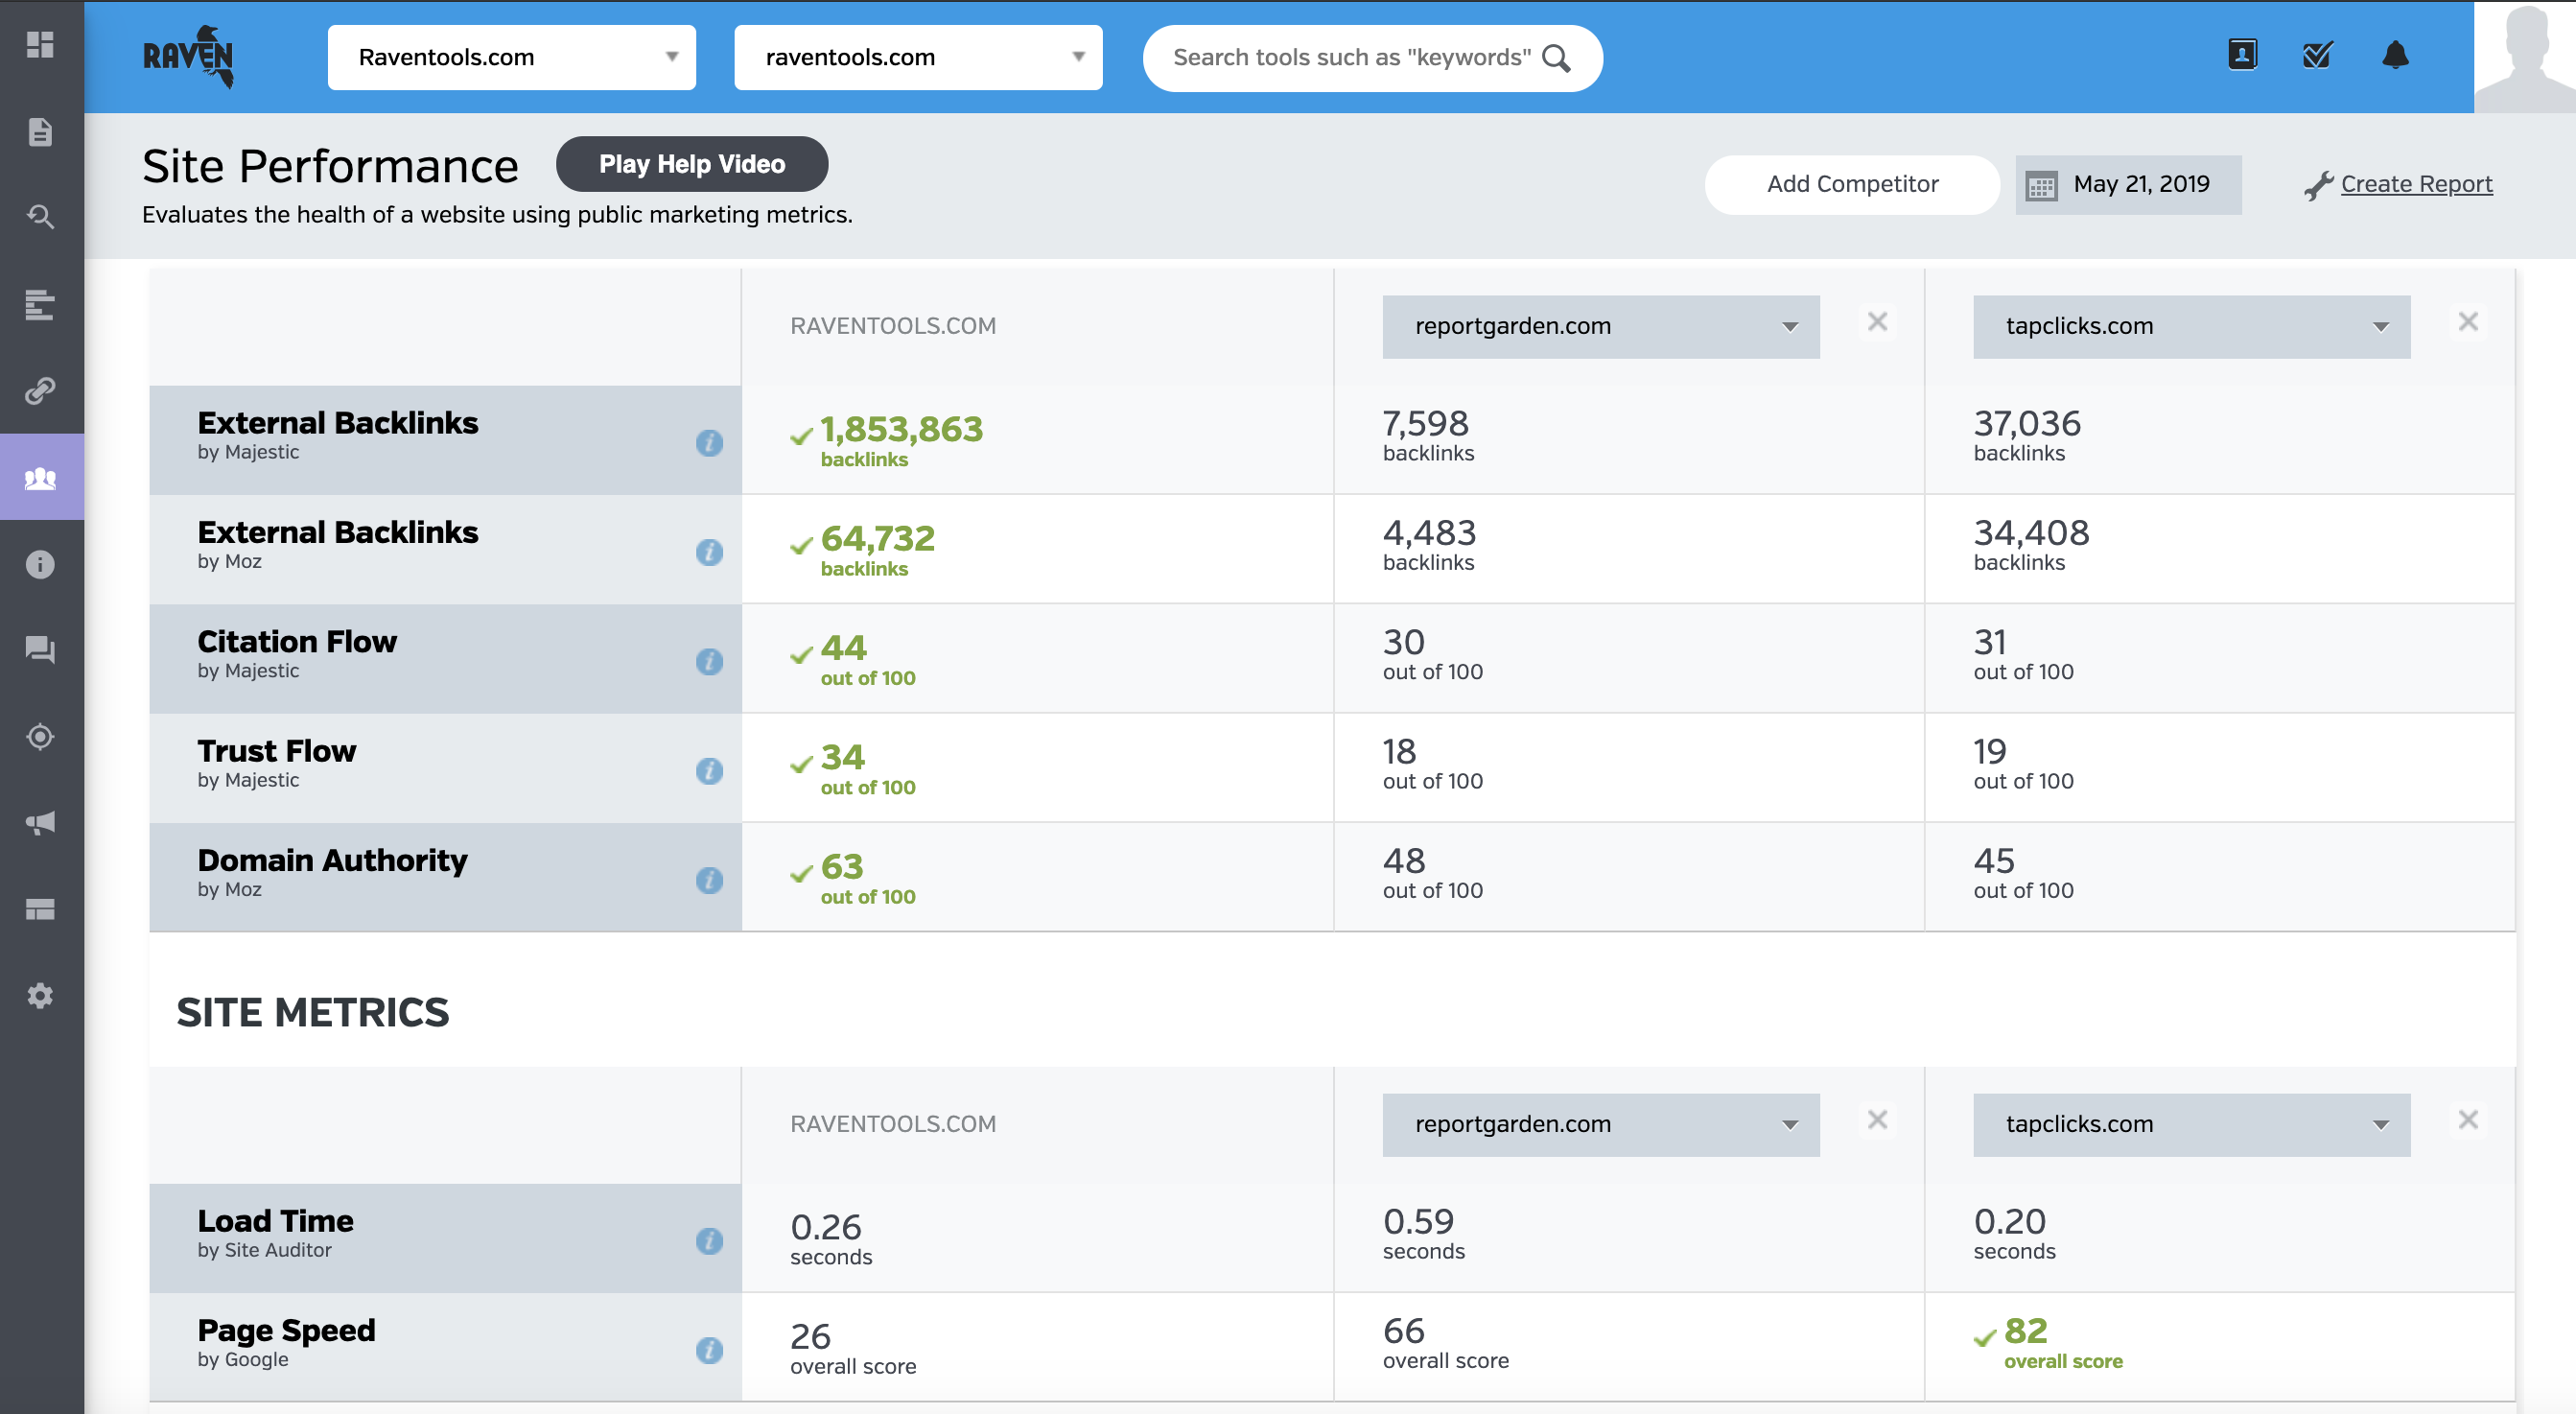
Task: Open the link-building icon in the sidebar
Action: [x=41, y=390]
